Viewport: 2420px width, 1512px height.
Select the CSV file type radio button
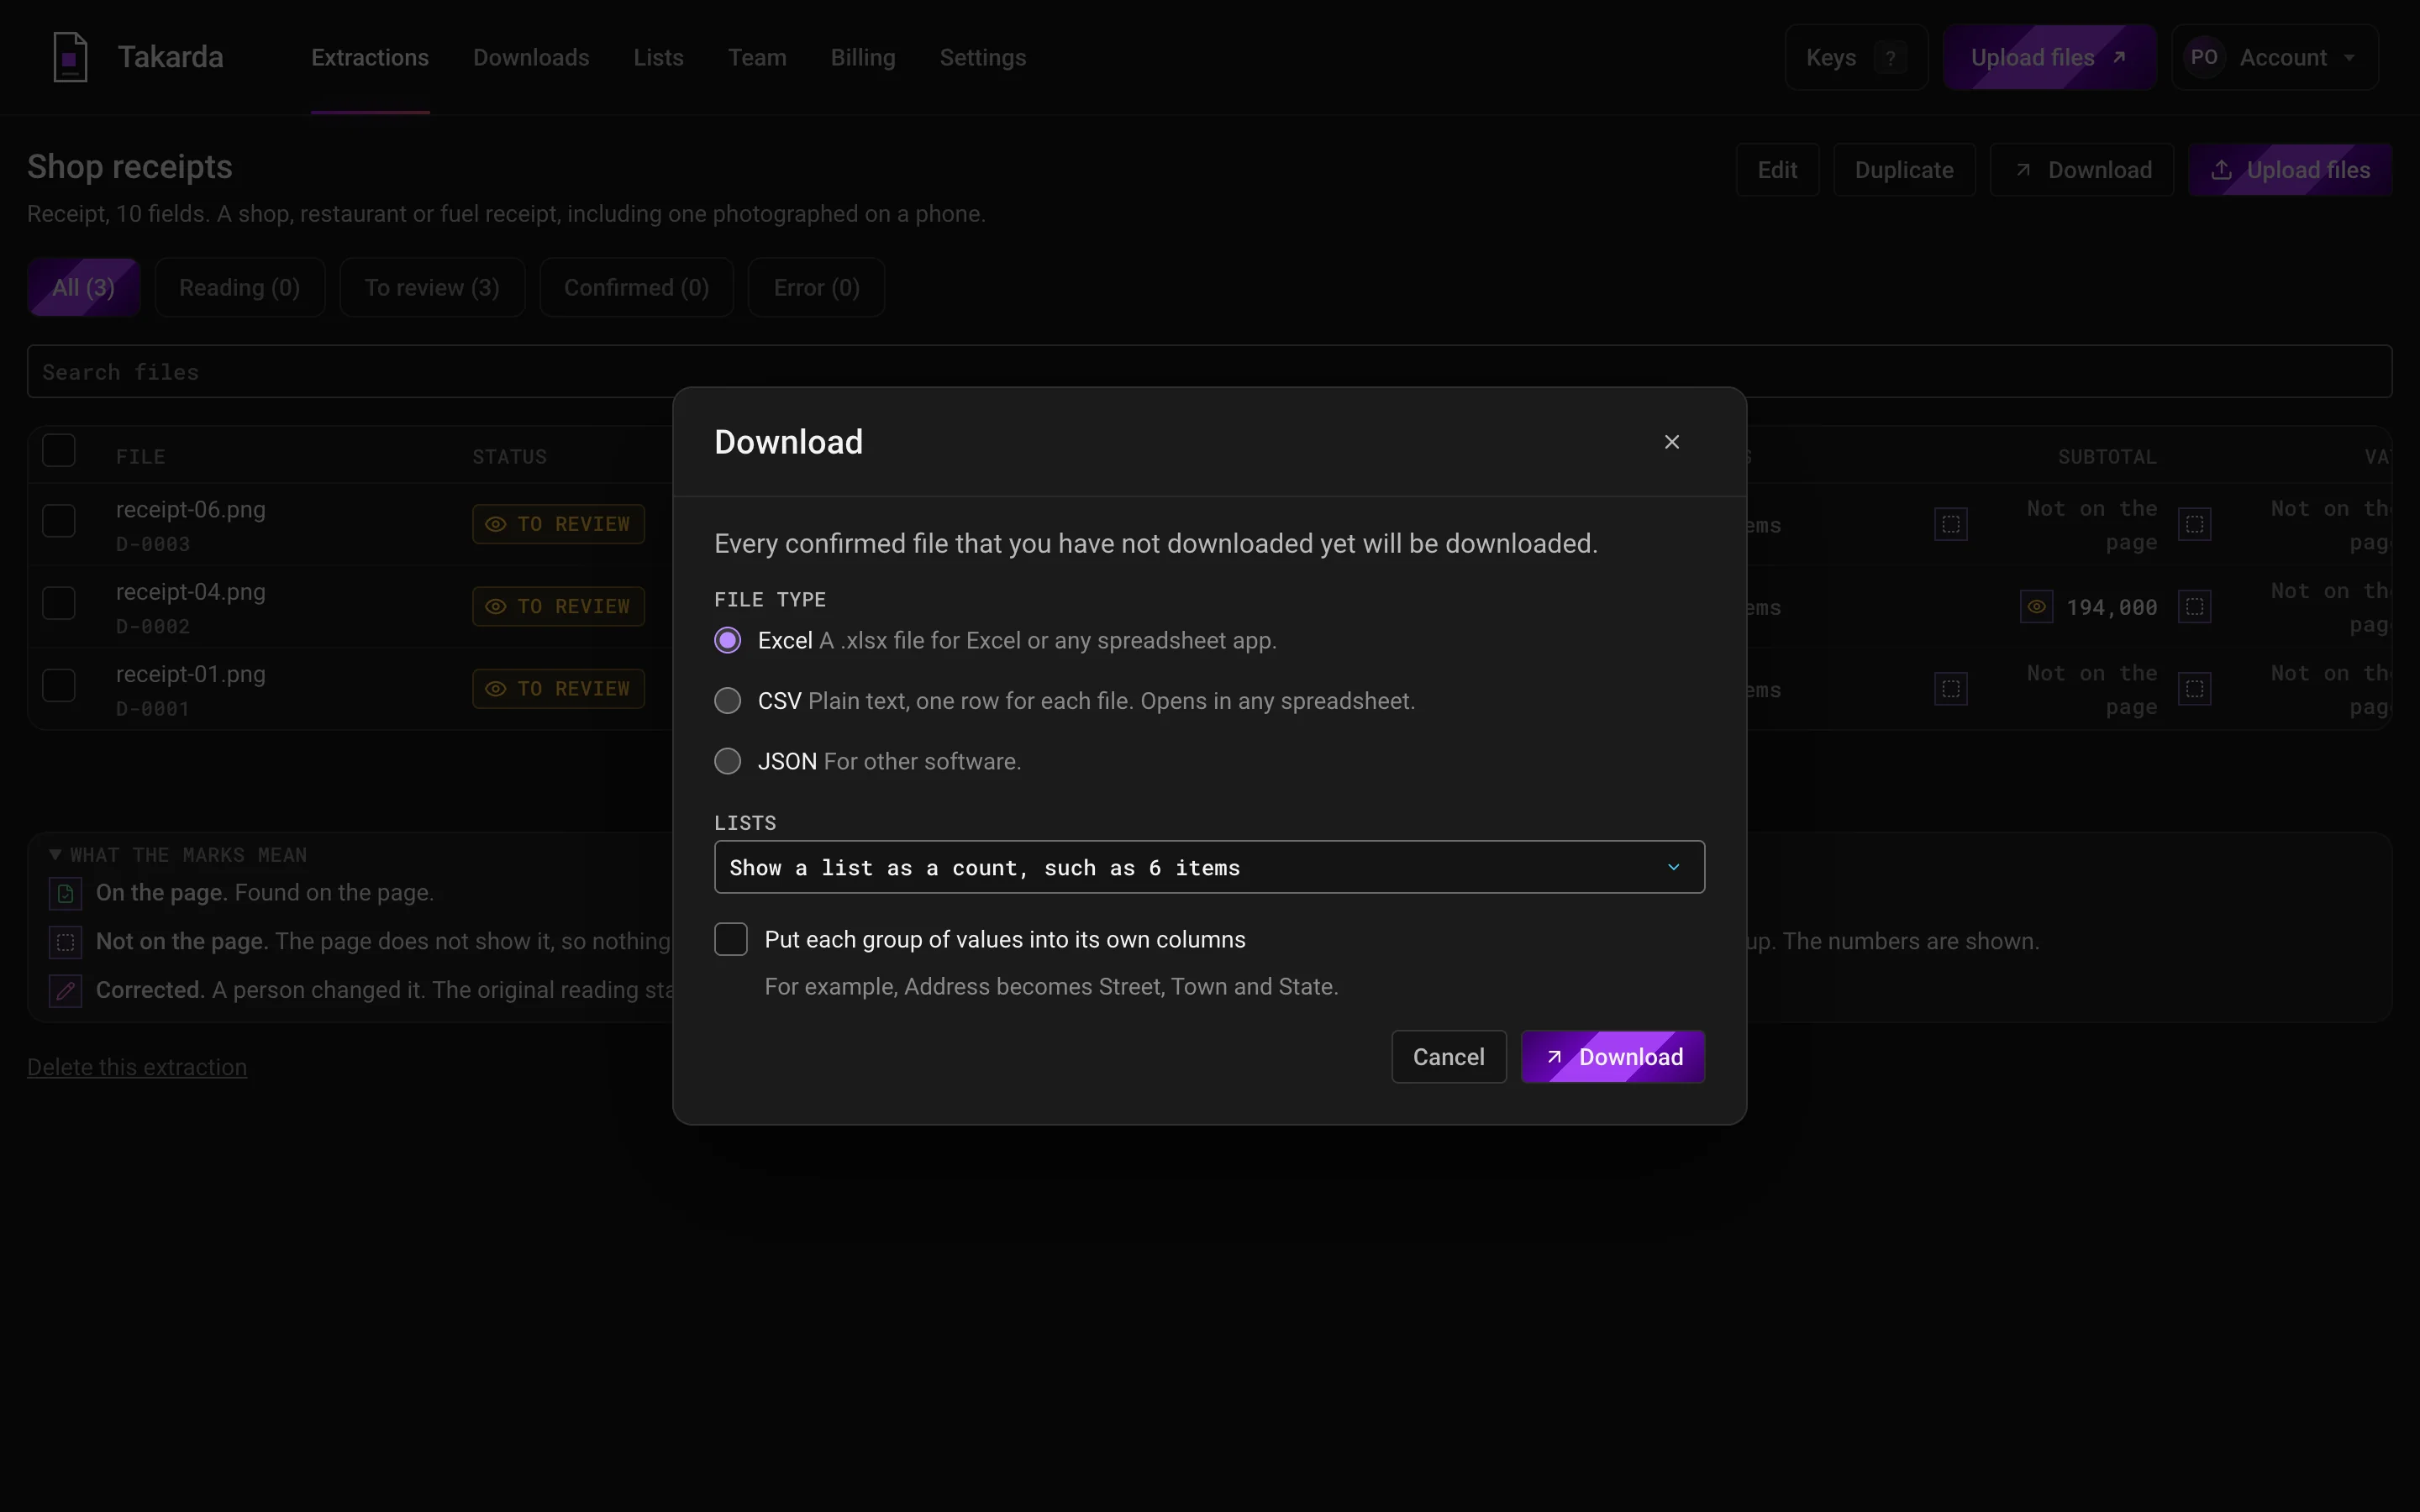[x=728, y=701]
